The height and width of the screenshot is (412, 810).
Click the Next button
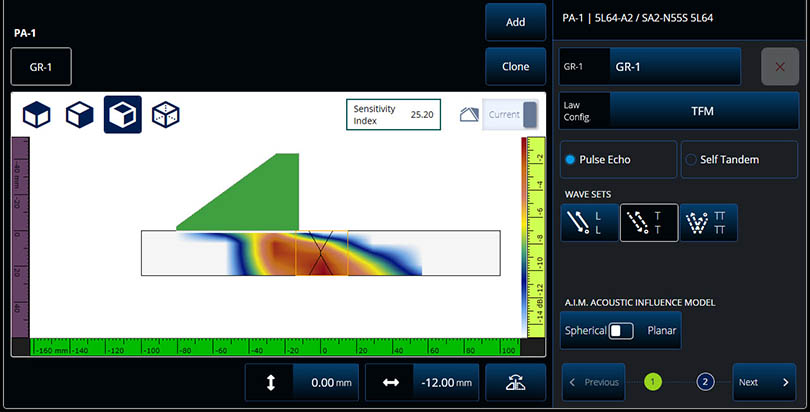tap(764, 382)
